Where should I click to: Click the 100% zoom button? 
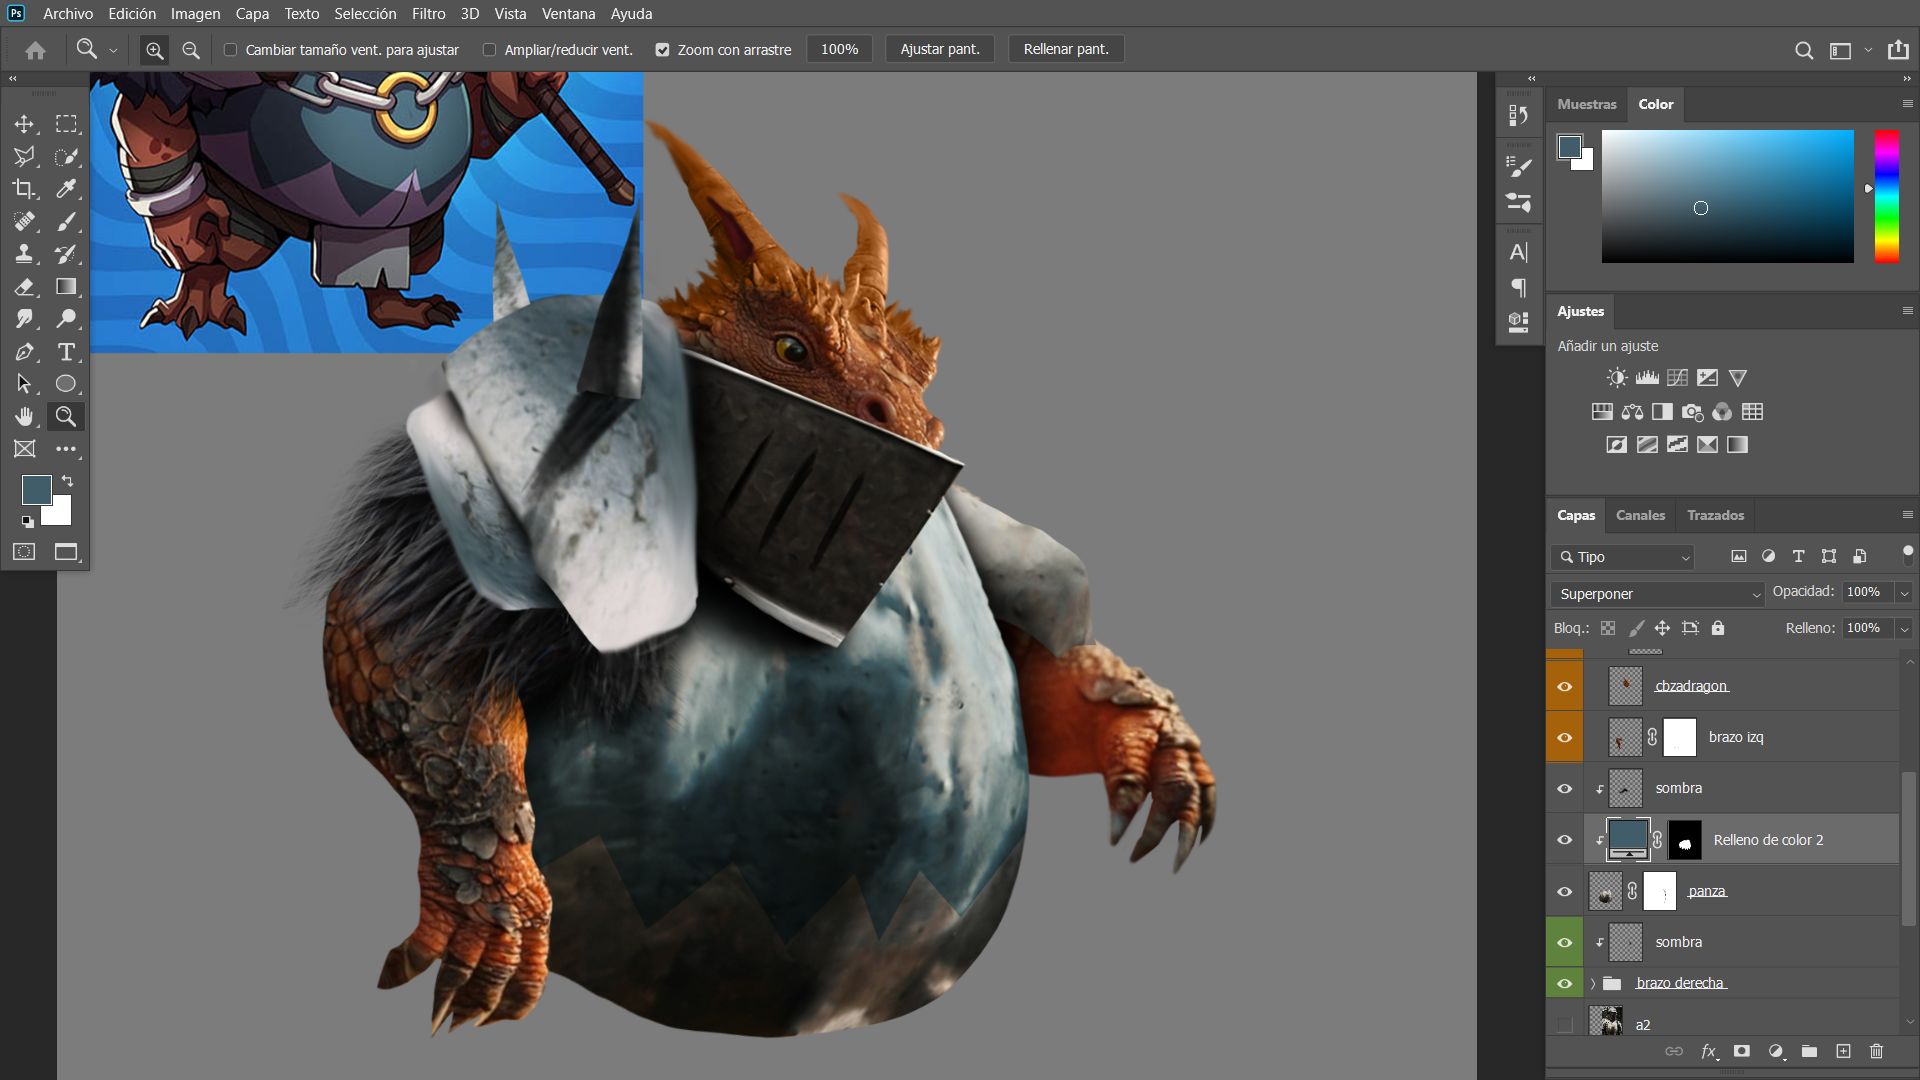[x=839, y=49]
